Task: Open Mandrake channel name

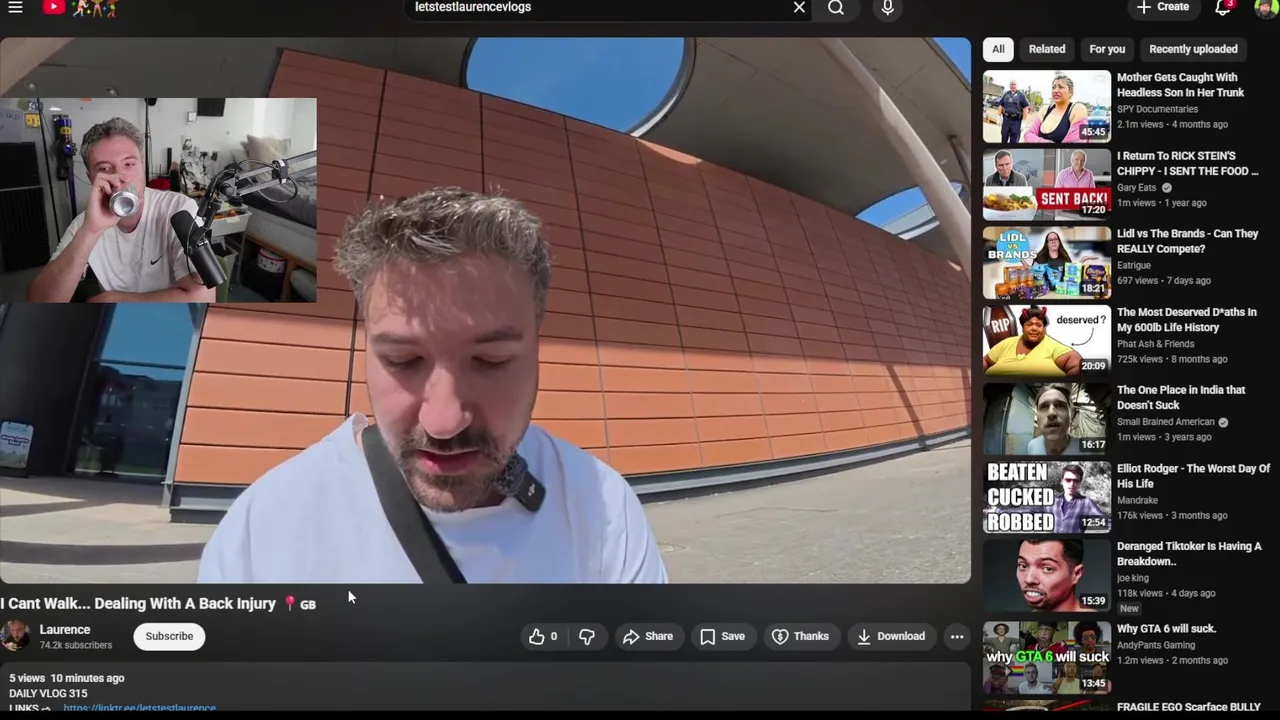Action: pos(1137,500)
